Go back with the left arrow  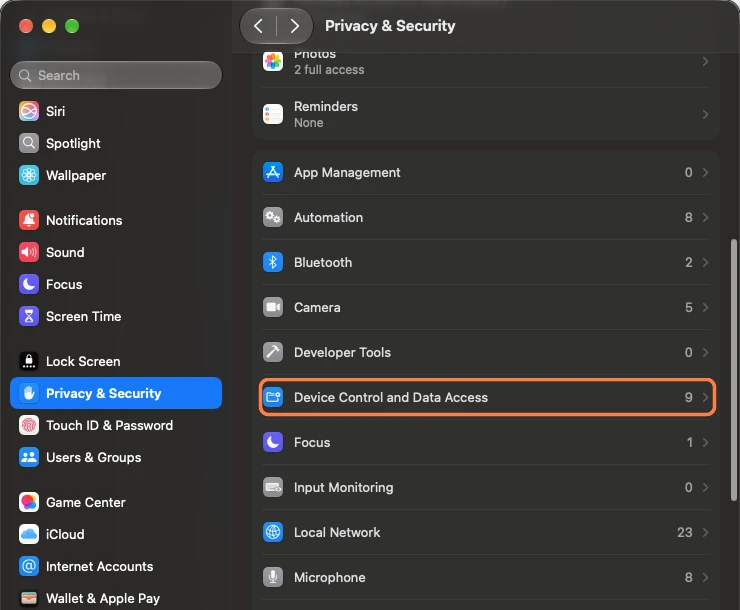point(258,25)
